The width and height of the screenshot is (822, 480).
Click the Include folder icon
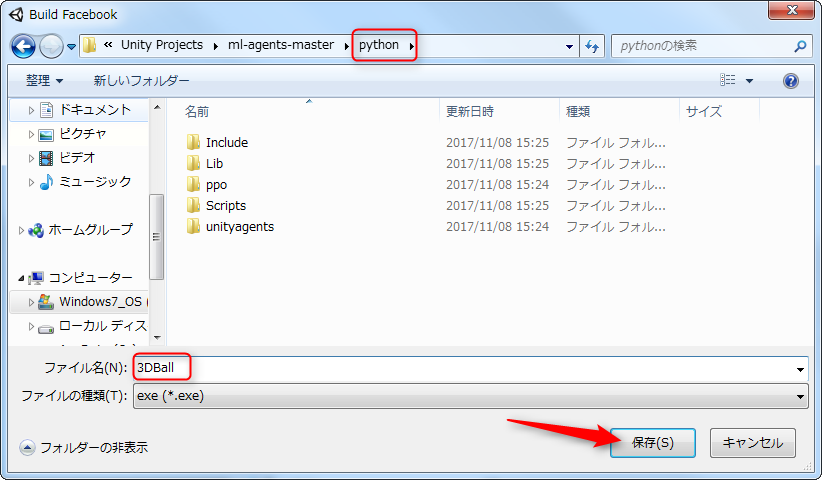point(193,142)
